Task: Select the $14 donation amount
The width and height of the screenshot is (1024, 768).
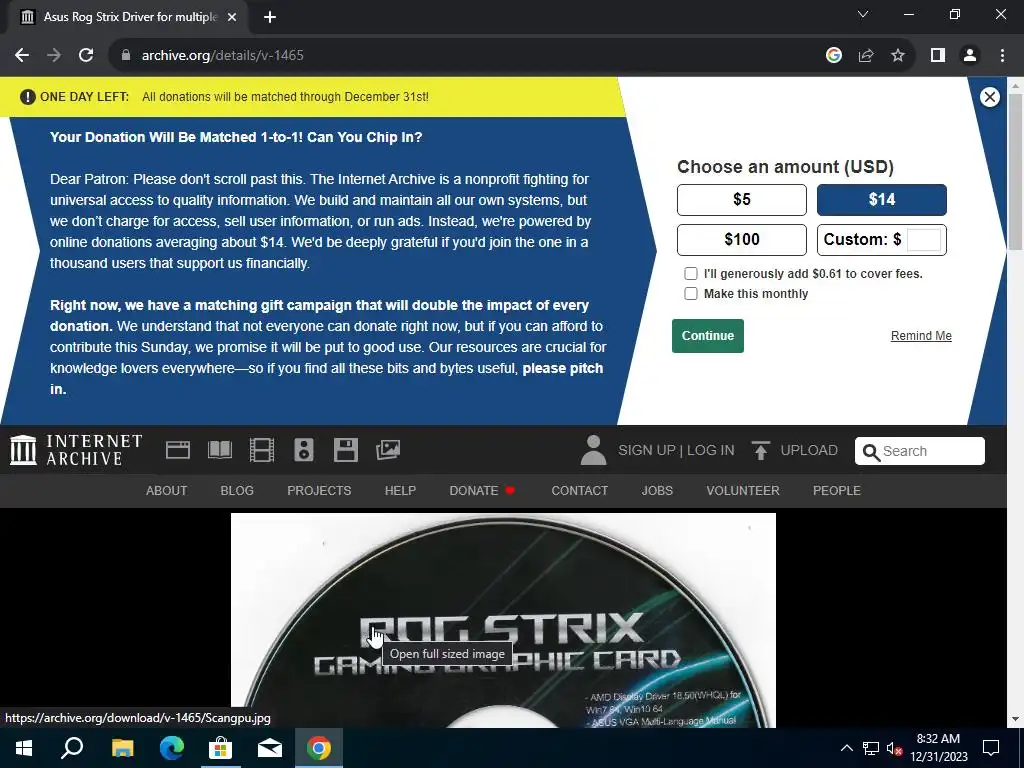Action: 882,200
